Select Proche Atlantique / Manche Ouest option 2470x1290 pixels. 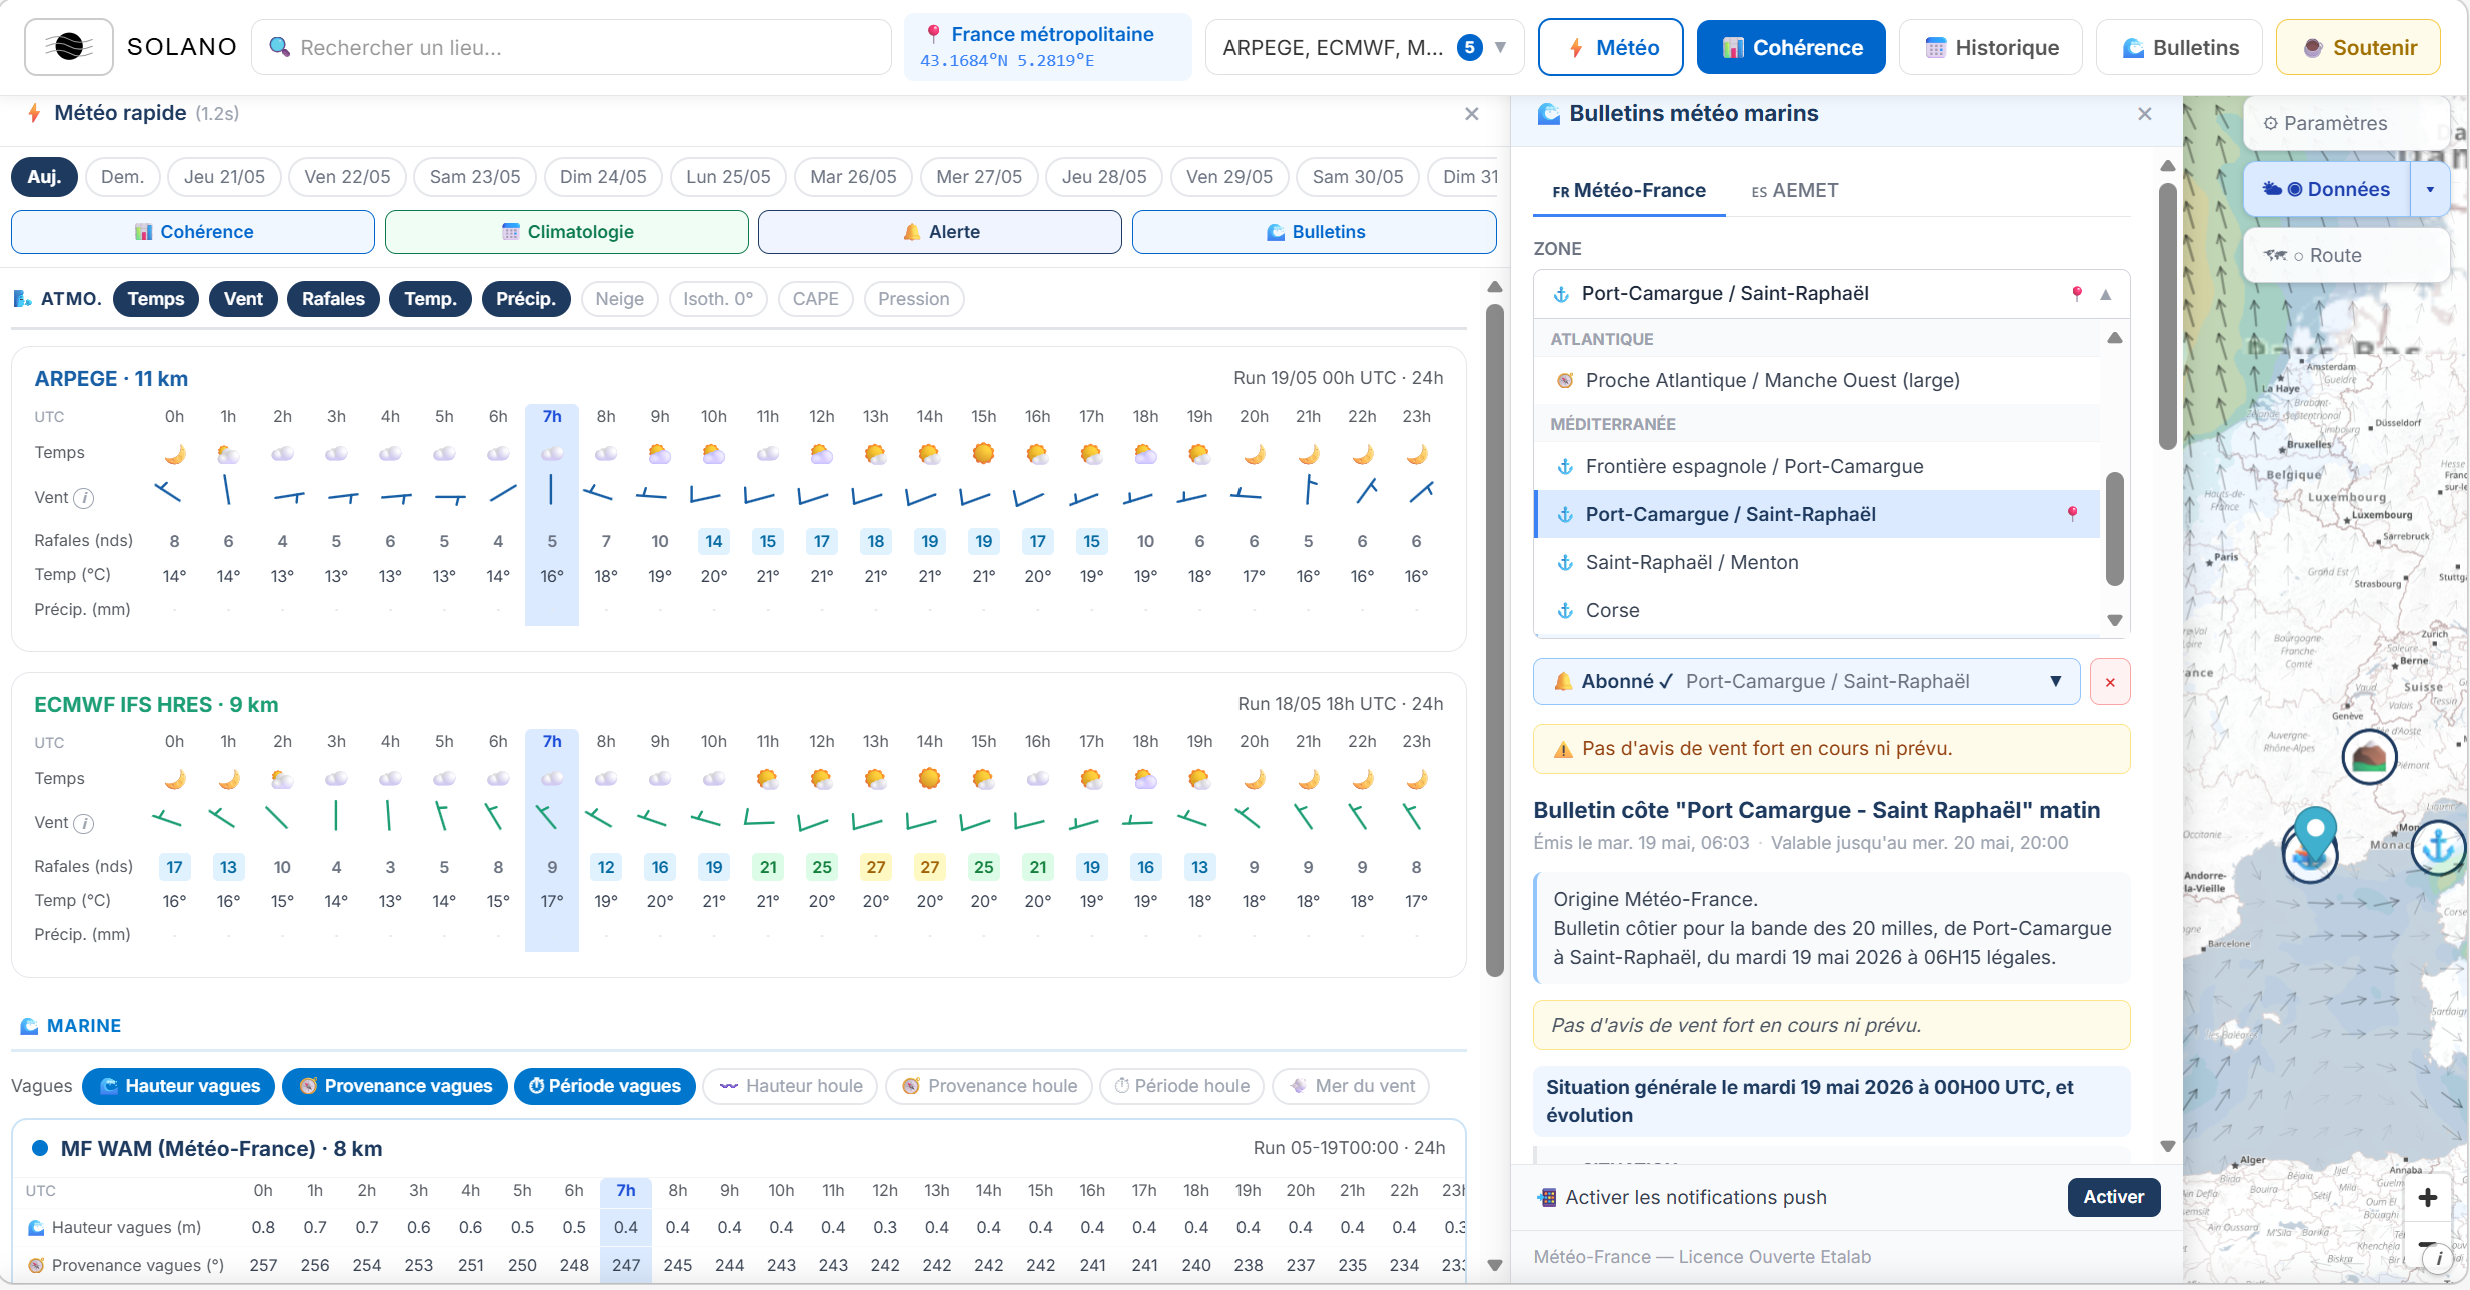1818,381
